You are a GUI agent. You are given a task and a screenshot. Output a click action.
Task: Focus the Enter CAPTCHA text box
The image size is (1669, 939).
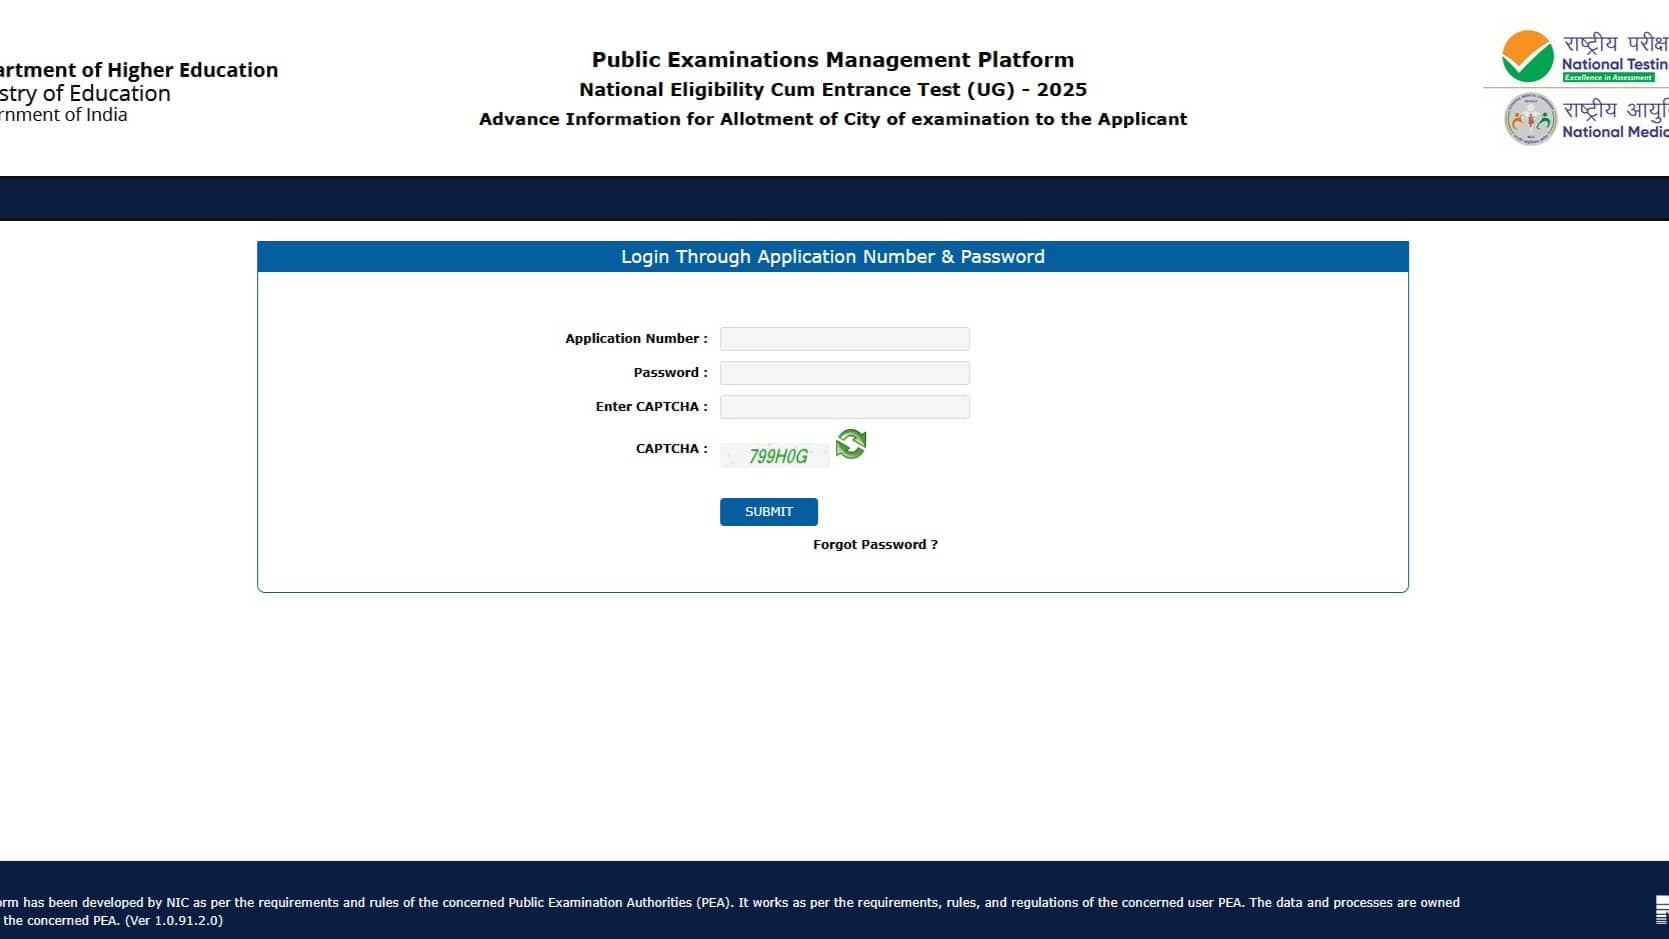844,406
